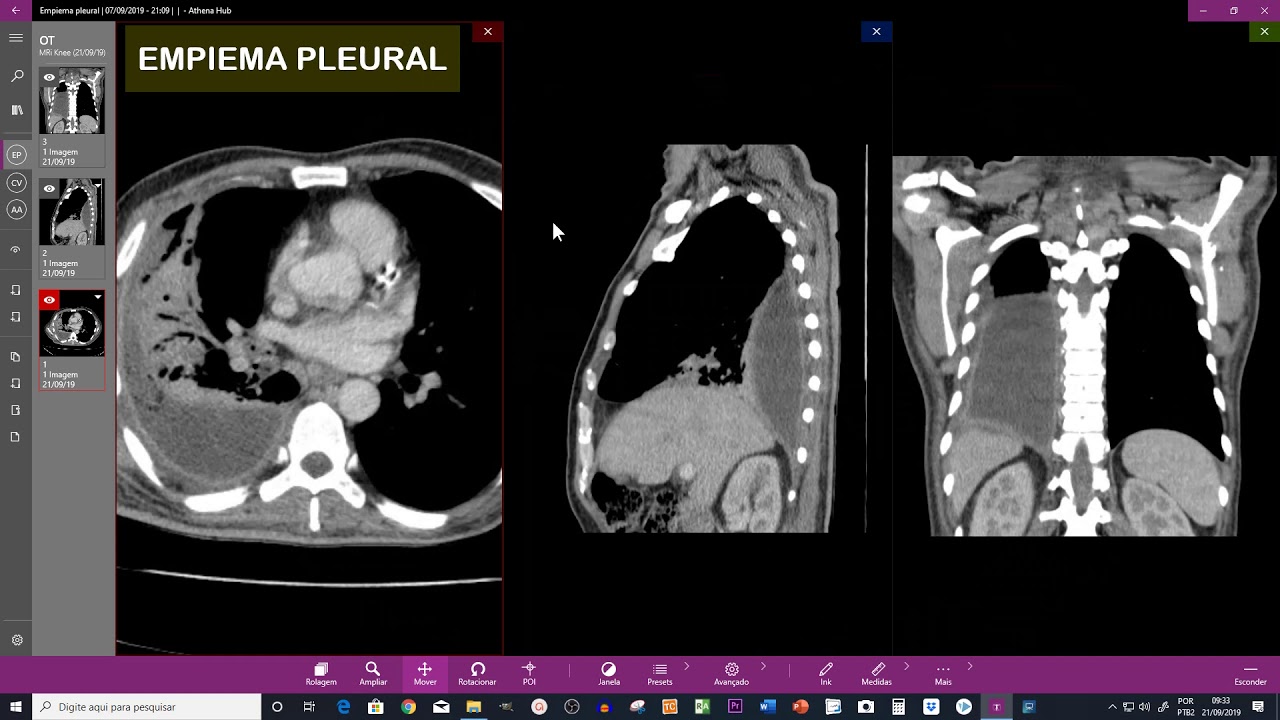Open dropdown arrow on series 2 thumbnail
The height and width of the screenshot is (720, 1280).
tap(98, 186)
